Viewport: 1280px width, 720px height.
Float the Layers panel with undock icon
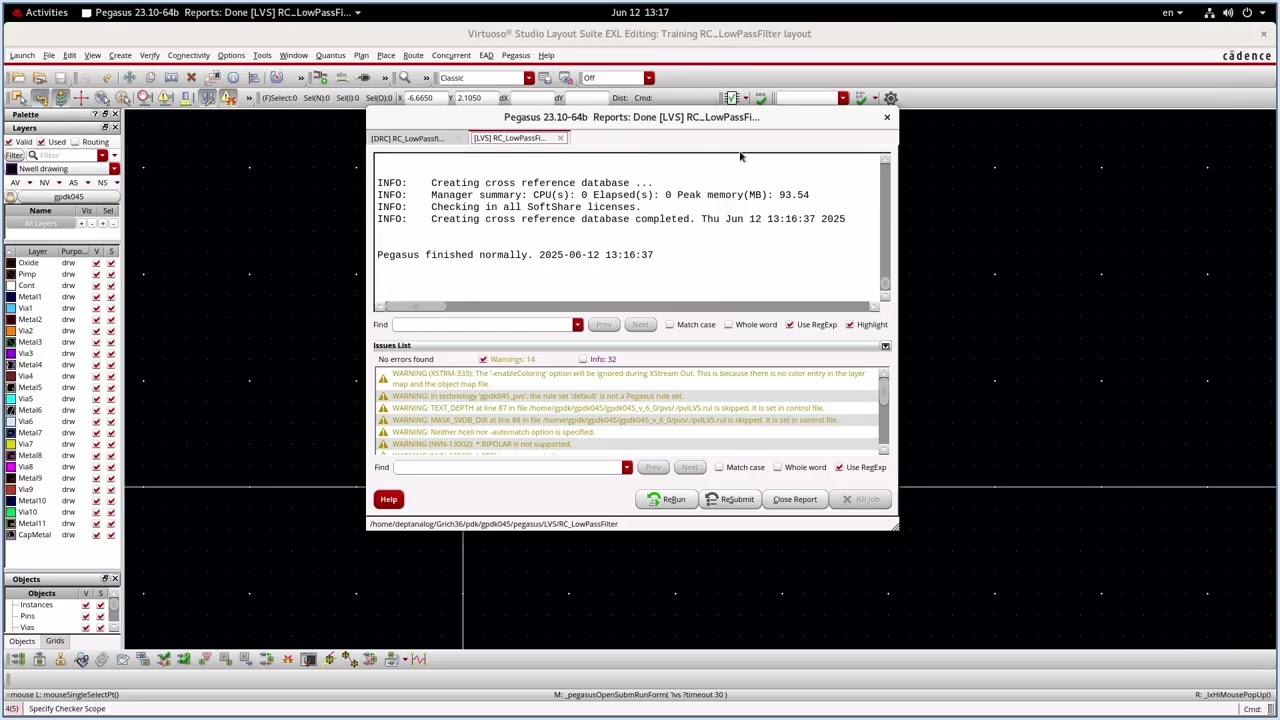pyautogui.click(x=105, y=128)
